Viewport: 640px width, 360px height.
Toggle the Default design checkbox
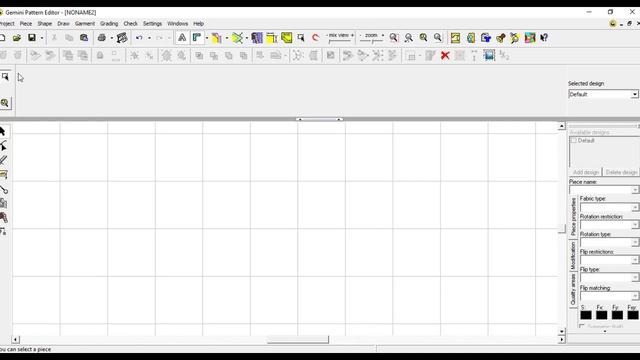click(573, 140)
